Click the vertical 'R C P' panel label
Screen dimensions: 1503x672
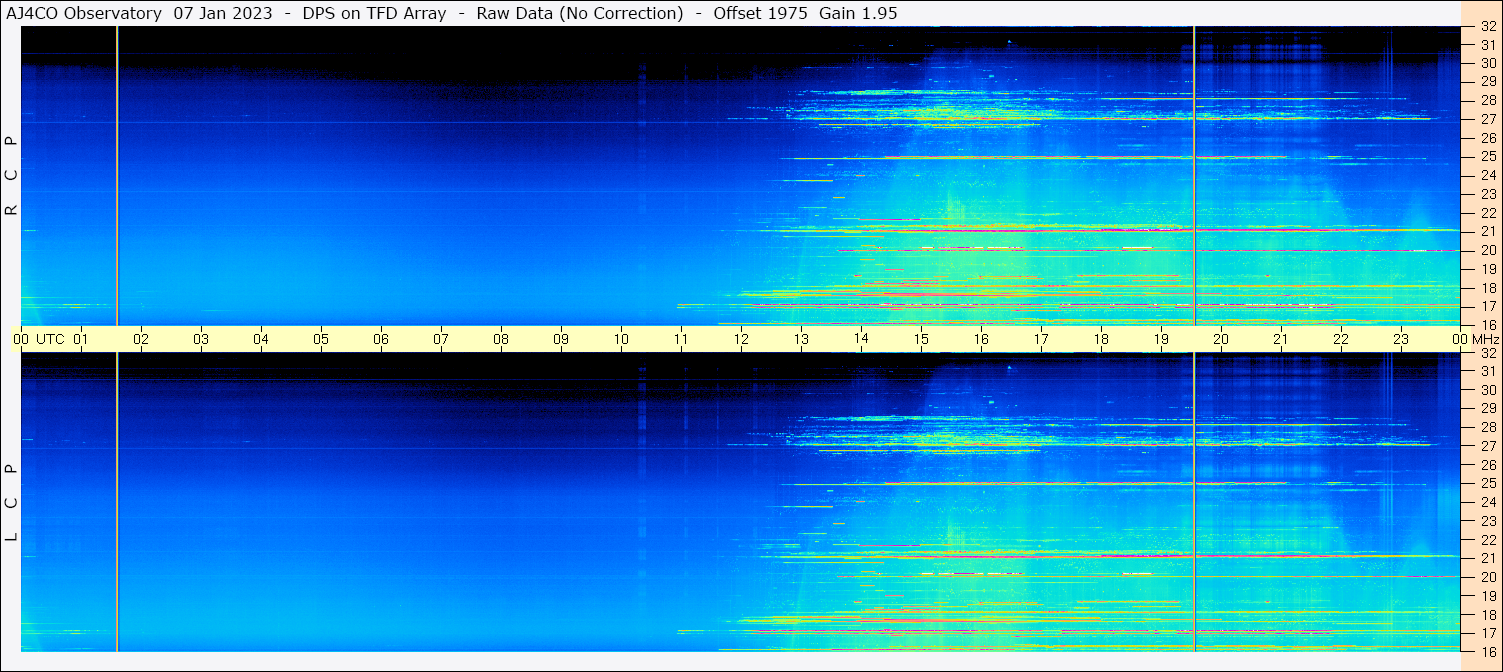click(11, 176)
